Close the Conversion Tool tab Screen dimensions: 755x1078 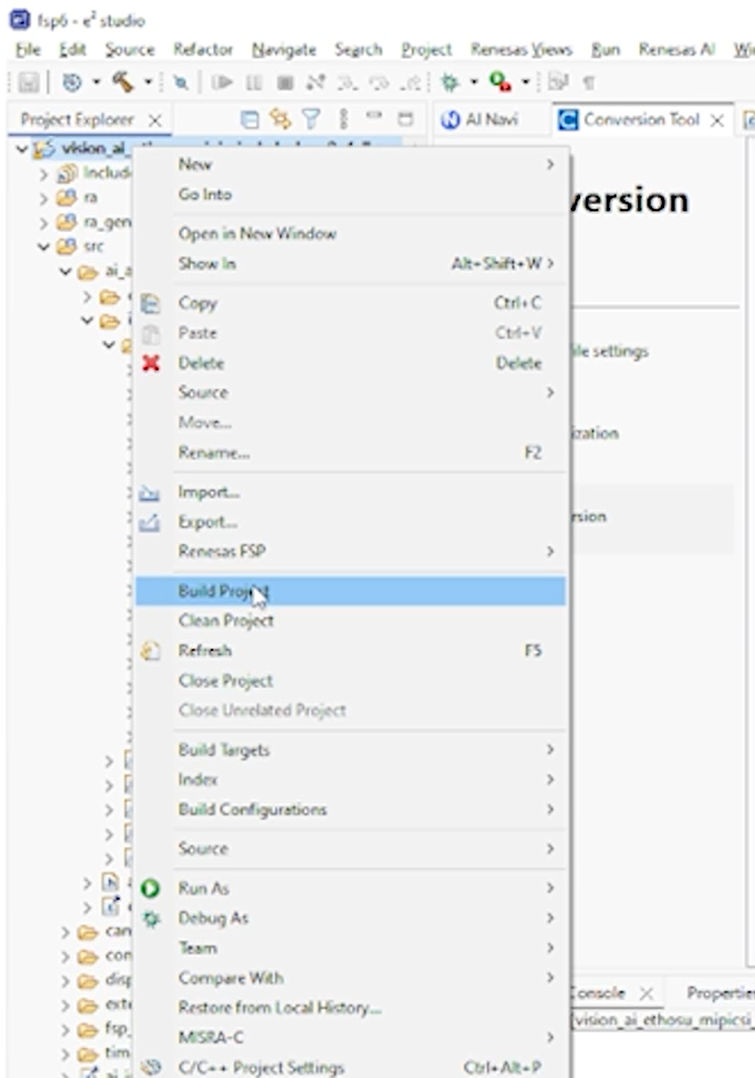click(x=717, y=120)
